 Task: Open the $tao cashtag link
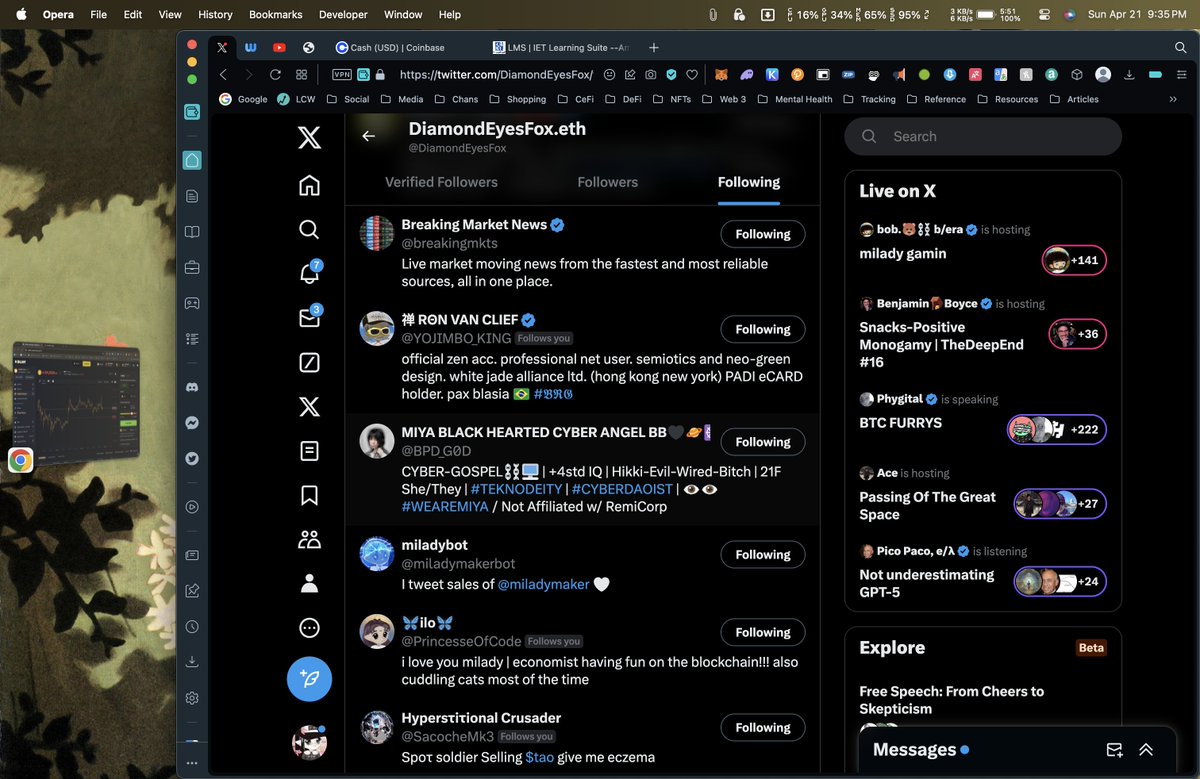(x=539, y=758)
